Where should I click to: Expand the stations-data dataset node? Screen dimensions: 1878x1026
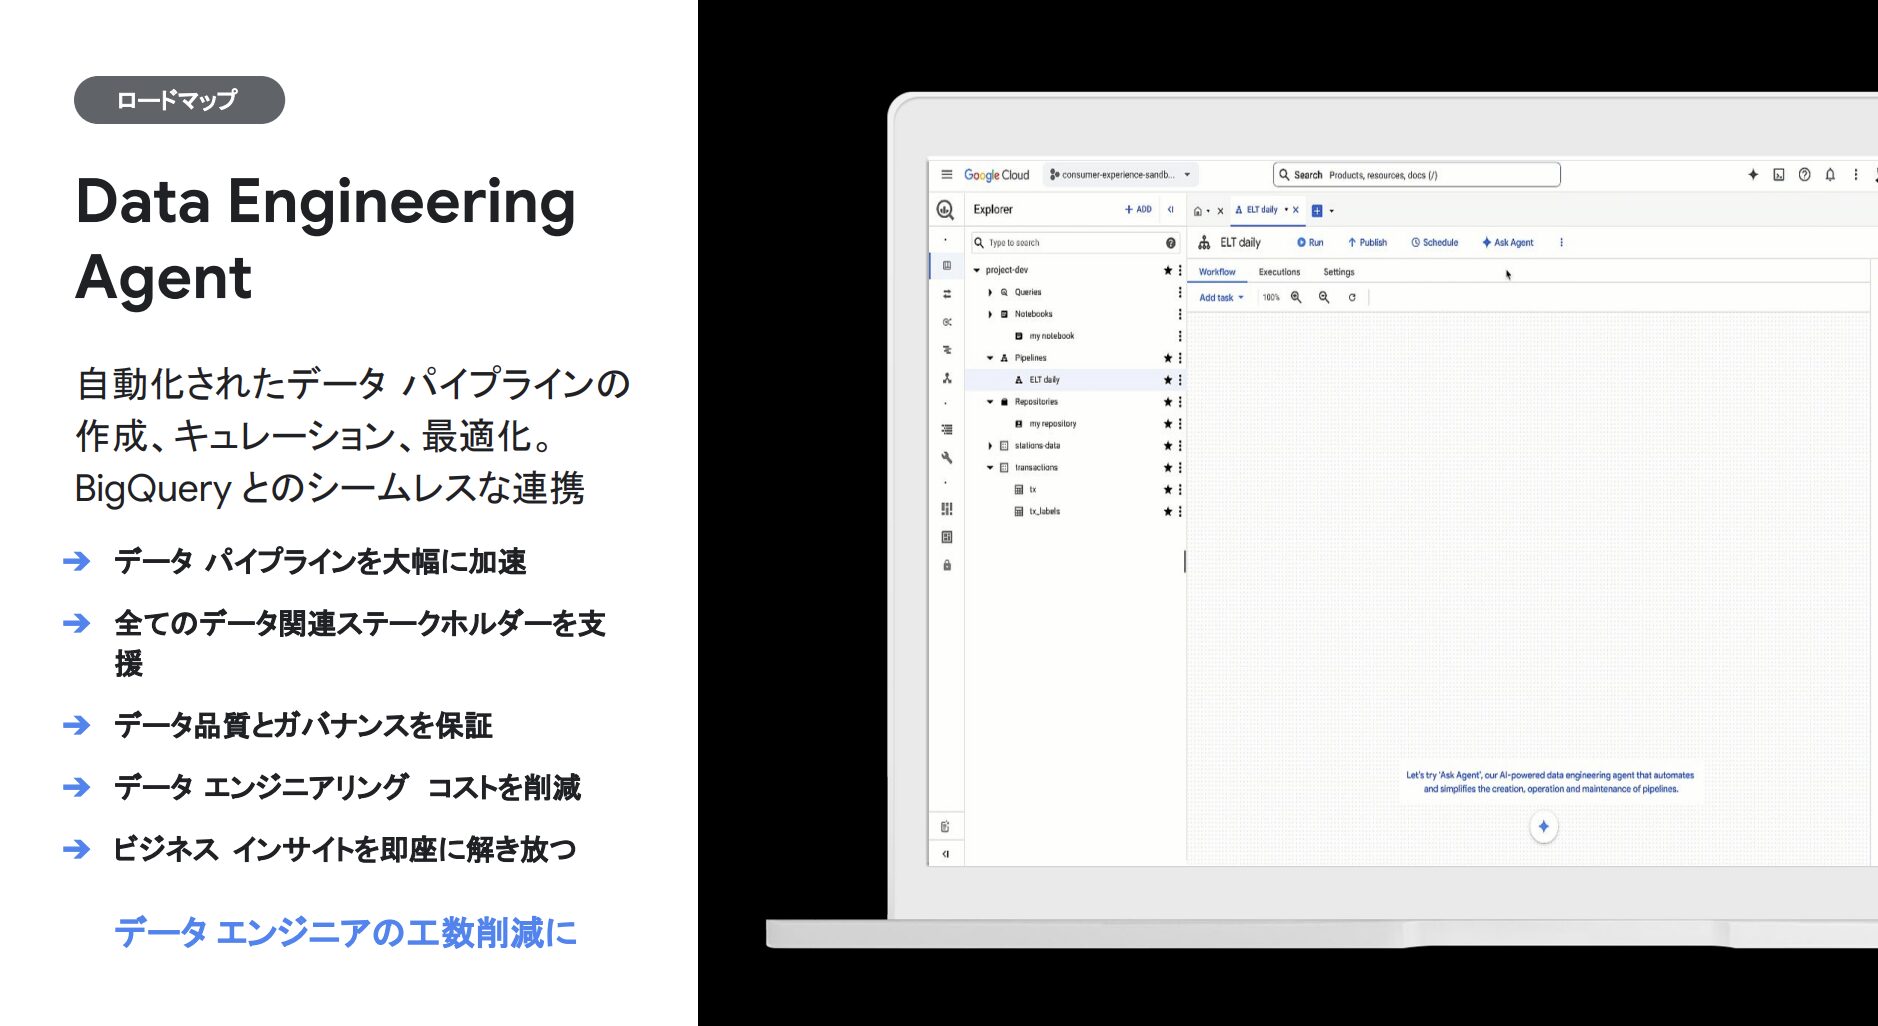990,446
